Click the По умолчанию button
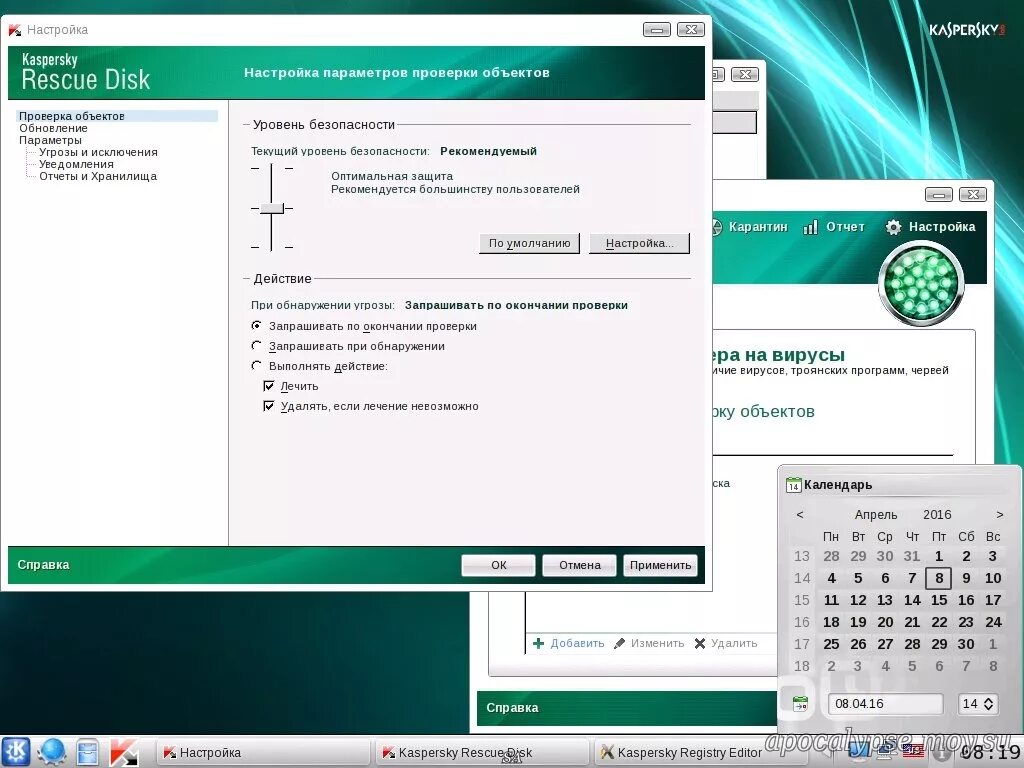 click(529, 243)
